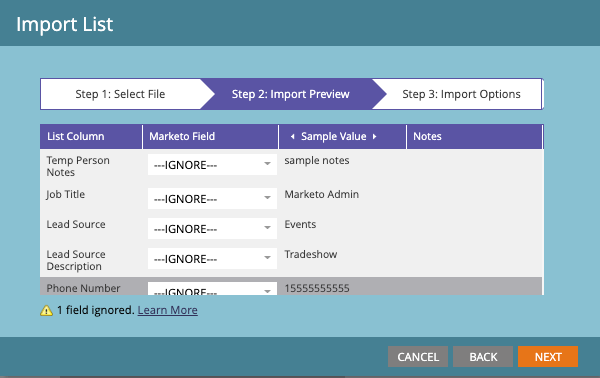Open the Learn More link
The width and height of the screenshot is (600, 378).
tap(168, 310)
